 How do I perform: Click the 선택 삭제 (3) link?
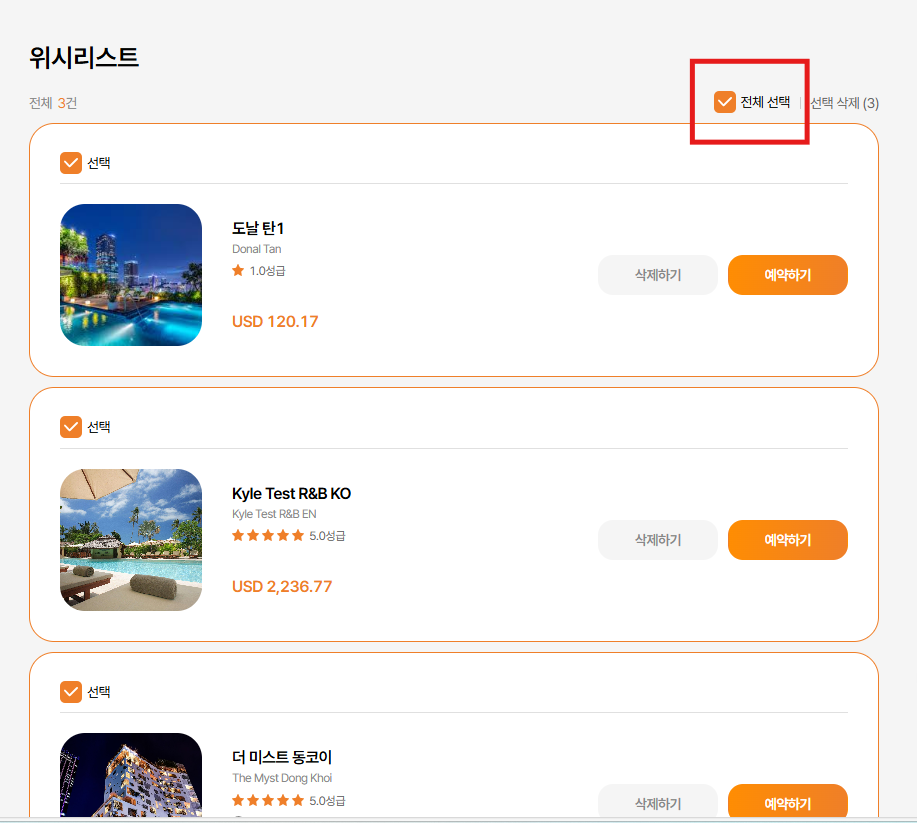pyautogui.click(x=844, y=103)
